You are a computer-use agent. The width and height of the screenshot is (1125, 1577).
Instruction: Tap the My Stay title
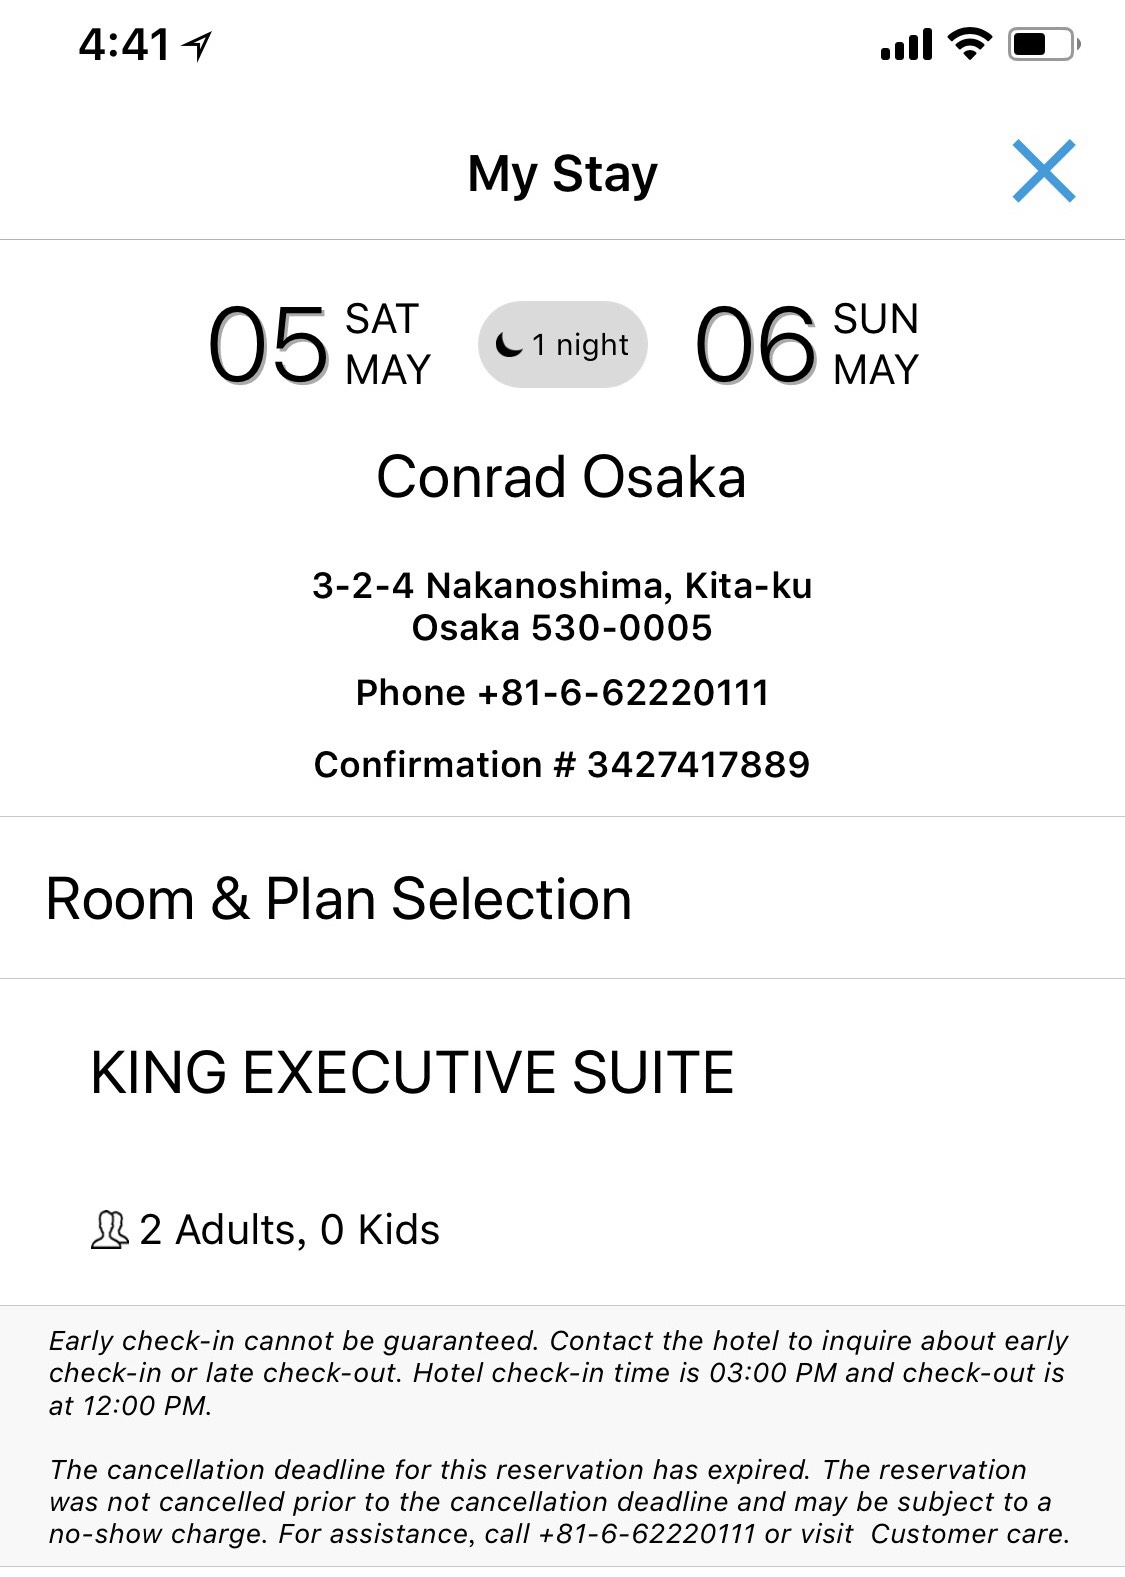[562, 174]
